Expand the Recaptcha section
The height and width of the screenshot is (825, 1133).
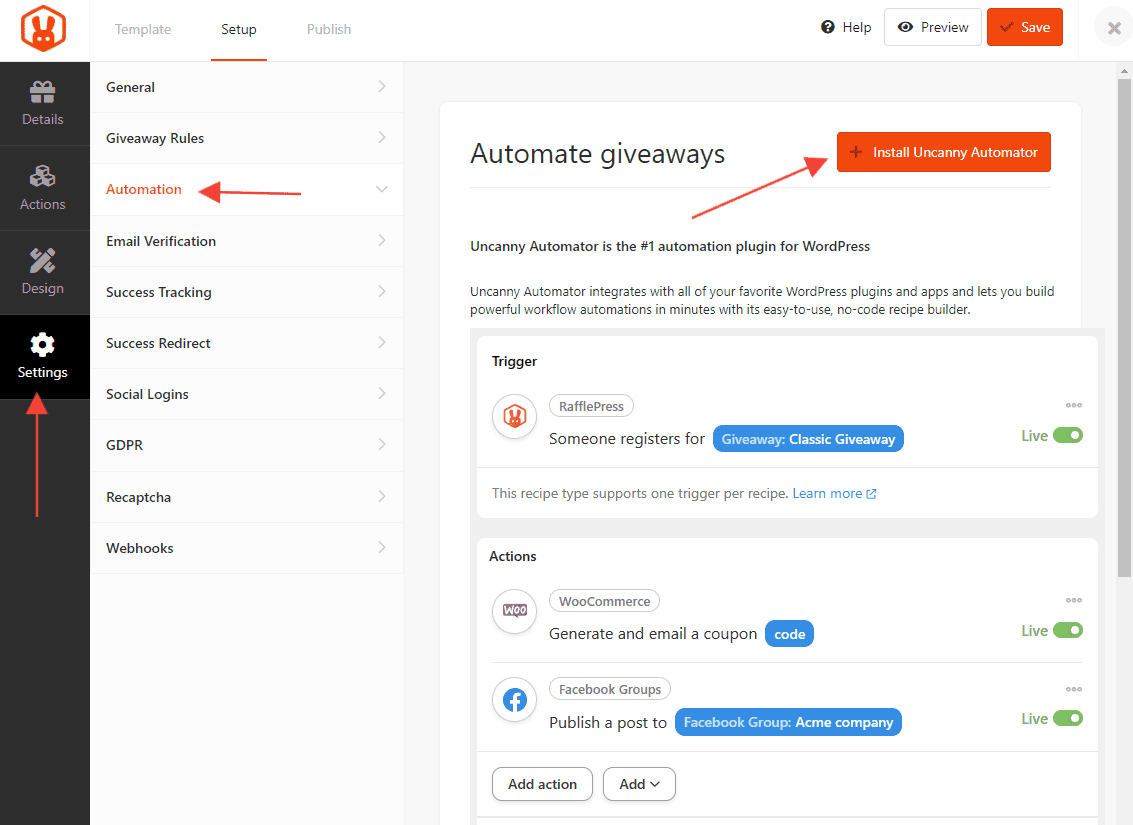pos(246,497)
